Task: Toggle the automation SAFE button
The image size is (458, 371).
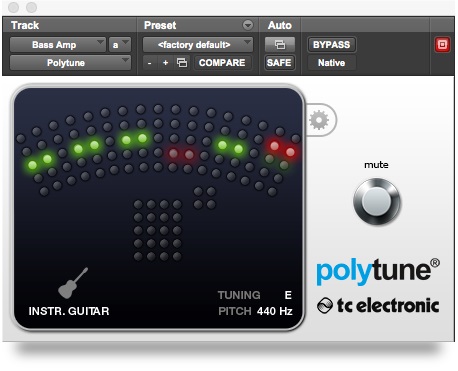Action: coord(279,63)
